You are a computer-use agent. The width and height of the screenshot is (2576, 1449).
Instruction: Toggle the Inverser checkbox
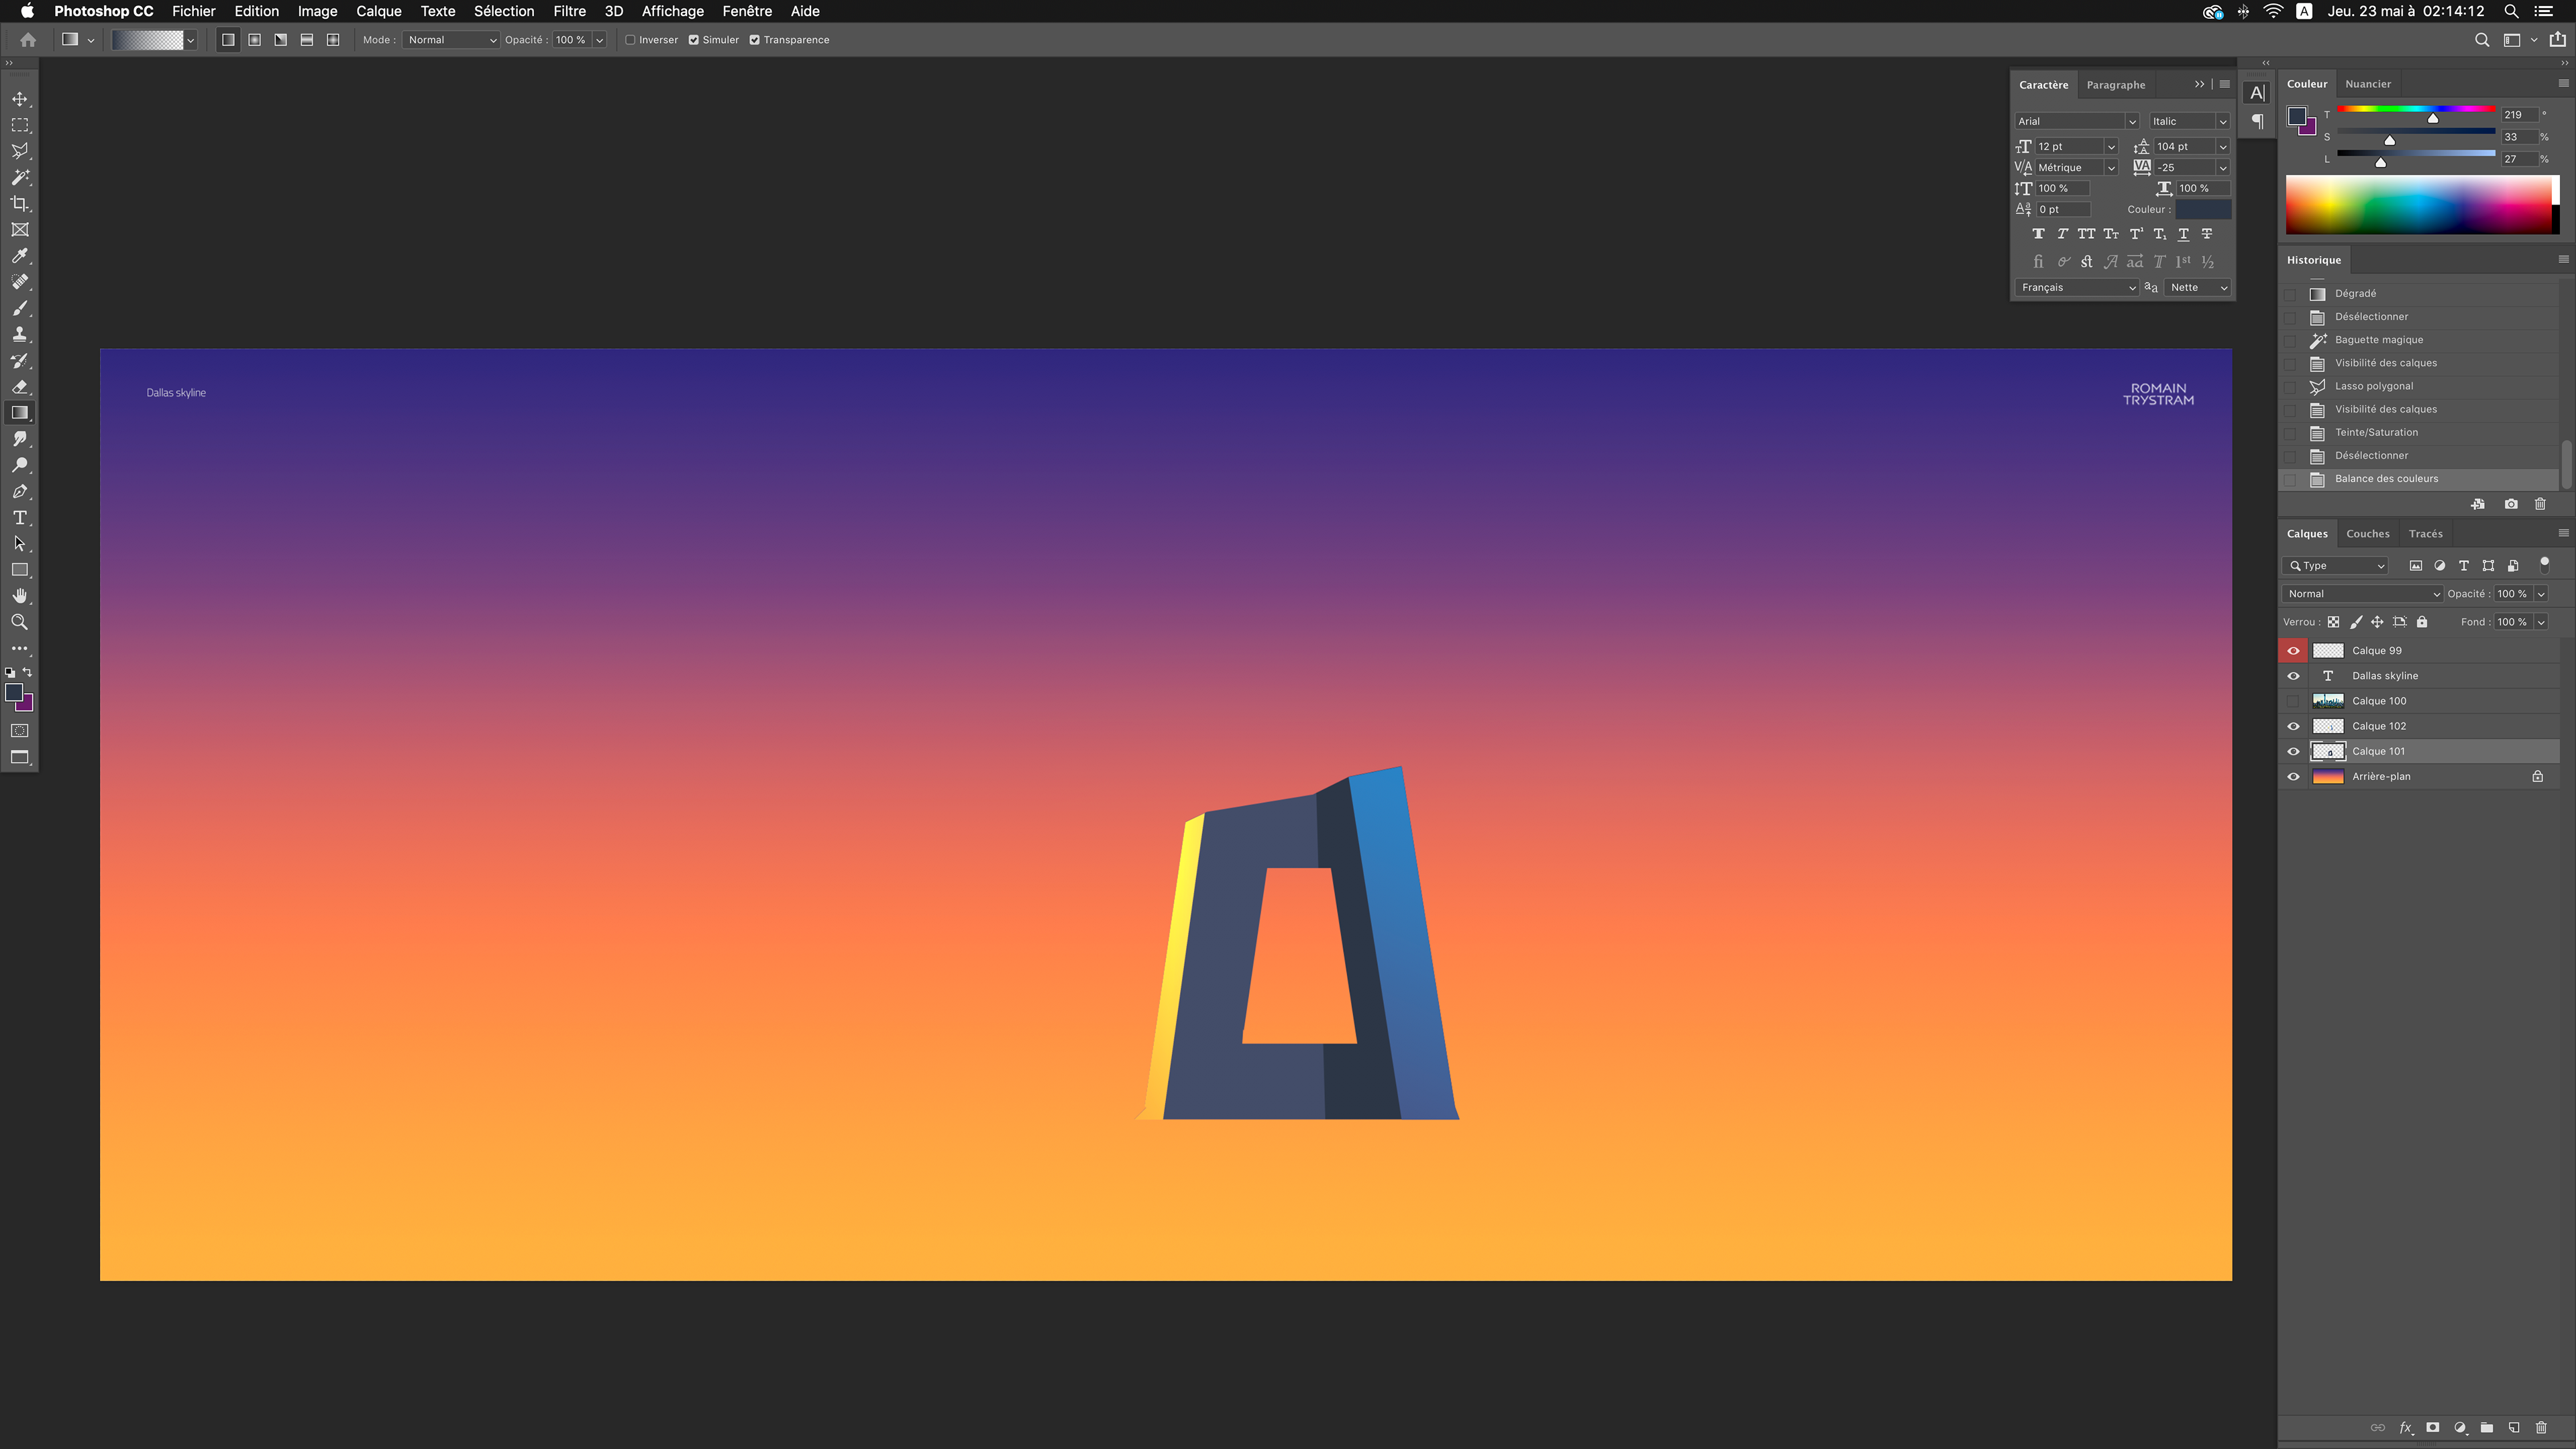point(631,40)
